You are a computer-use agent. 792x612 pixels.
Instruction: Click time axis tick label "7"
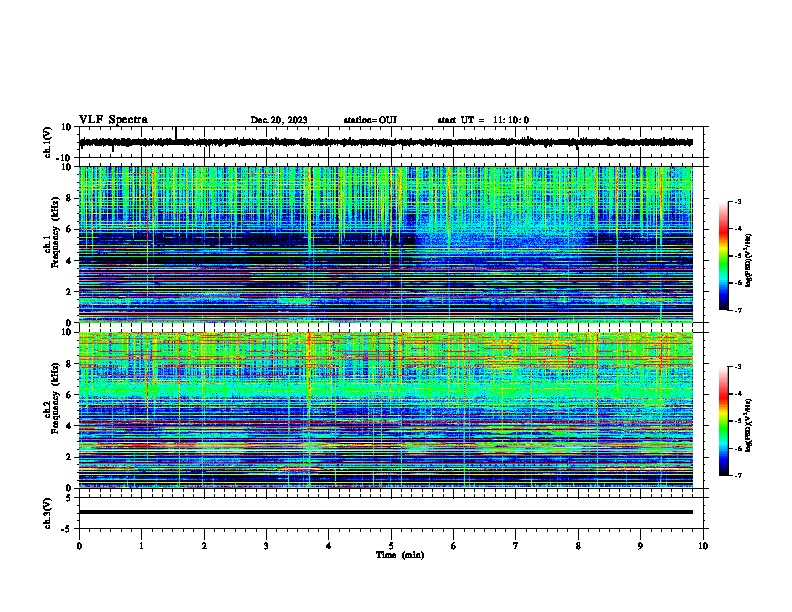coord(516,546)
